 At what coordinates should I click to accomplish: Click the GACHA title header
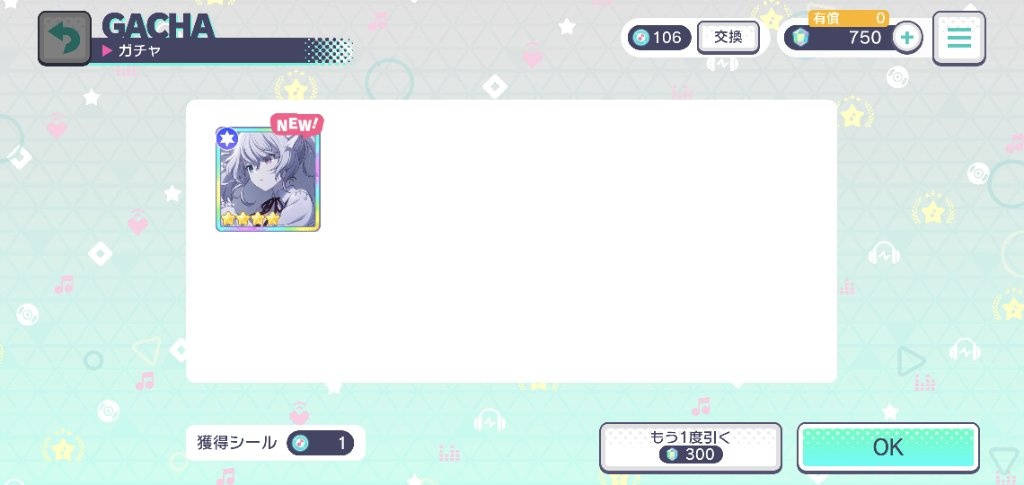point(159,26)
